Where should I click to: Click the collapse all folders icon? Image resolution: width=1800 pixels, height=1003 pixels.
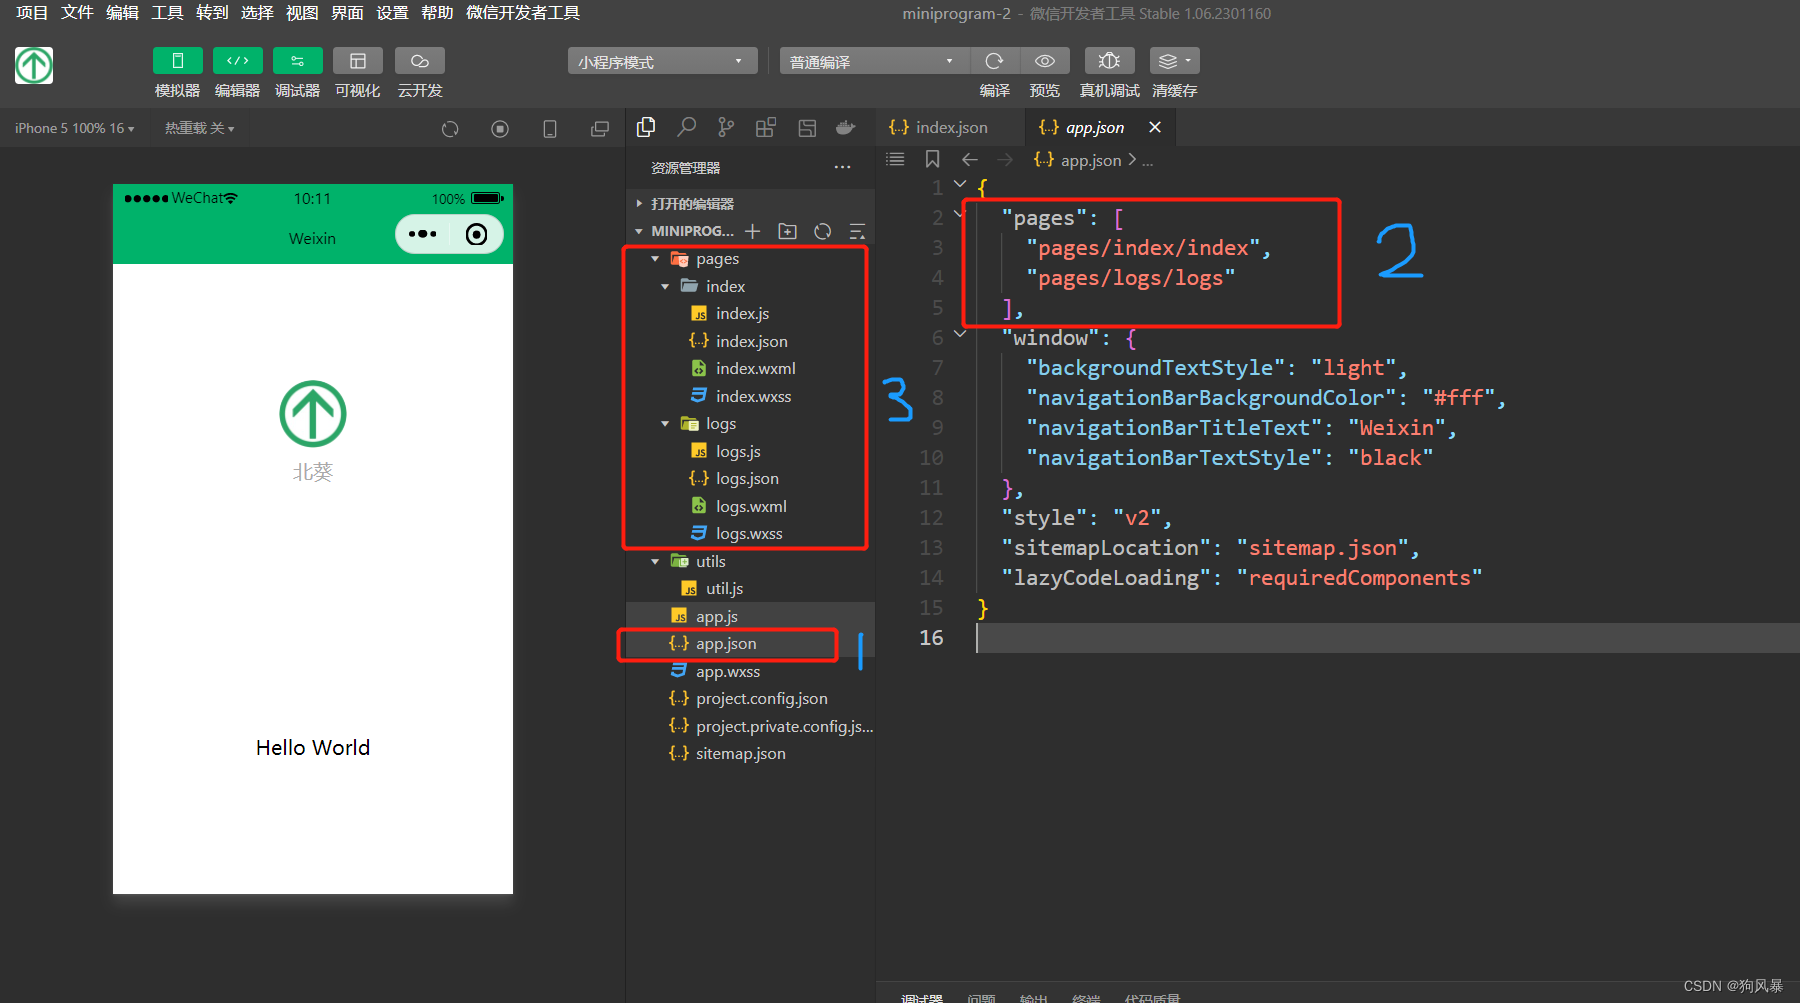(x=857, y=231)
